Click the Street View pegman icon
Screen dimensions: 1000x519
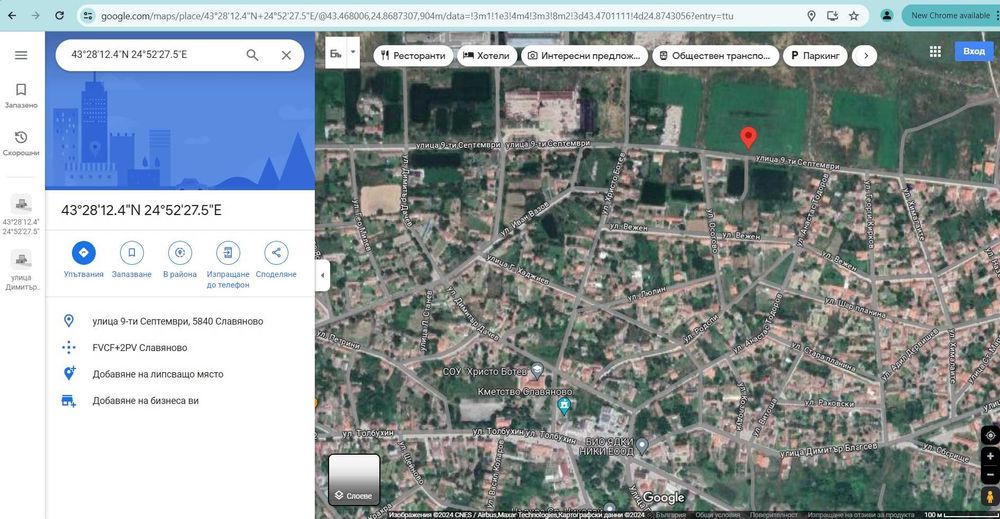point(990,497)
